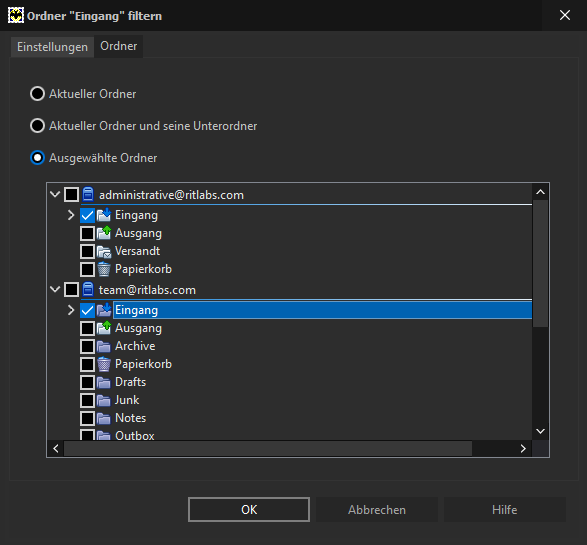The width and height of the screenshot is (587, 545).
Task: Click the Junk folder icon
Action: (x=104, y=400)
